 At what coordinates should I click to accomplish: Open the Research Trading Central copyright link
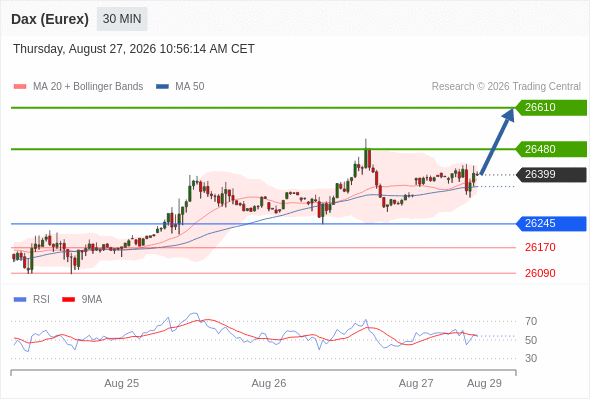pyautogui.click(x=506, y=87)
